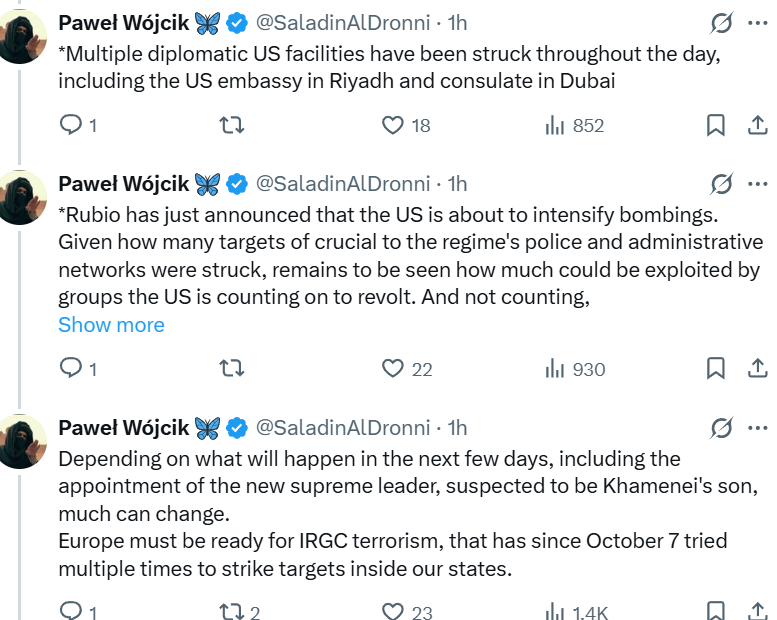Open Grok icon on first tweet

(x=720, y=20)
